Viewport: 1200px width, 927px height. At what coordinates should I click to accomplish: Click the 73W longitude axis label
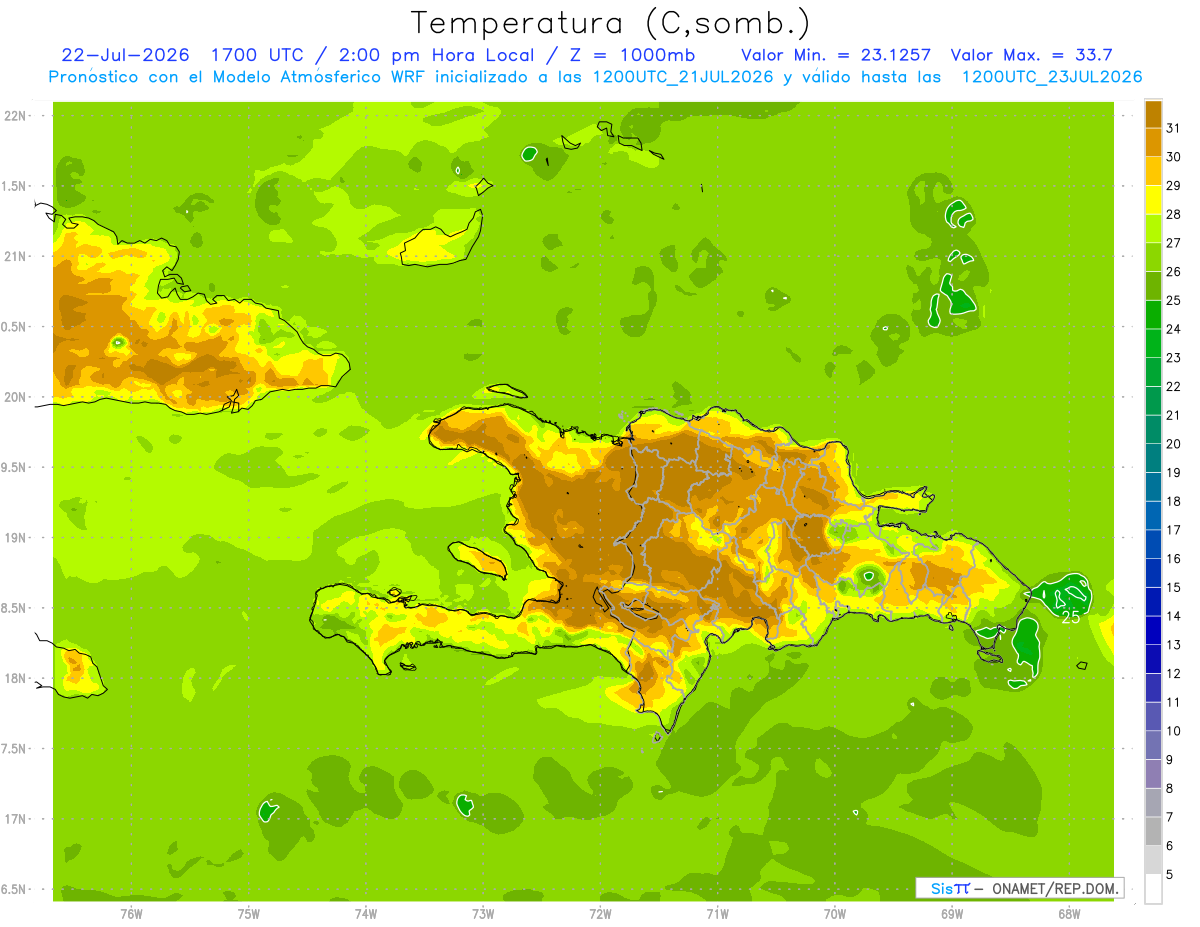point(483,913)
